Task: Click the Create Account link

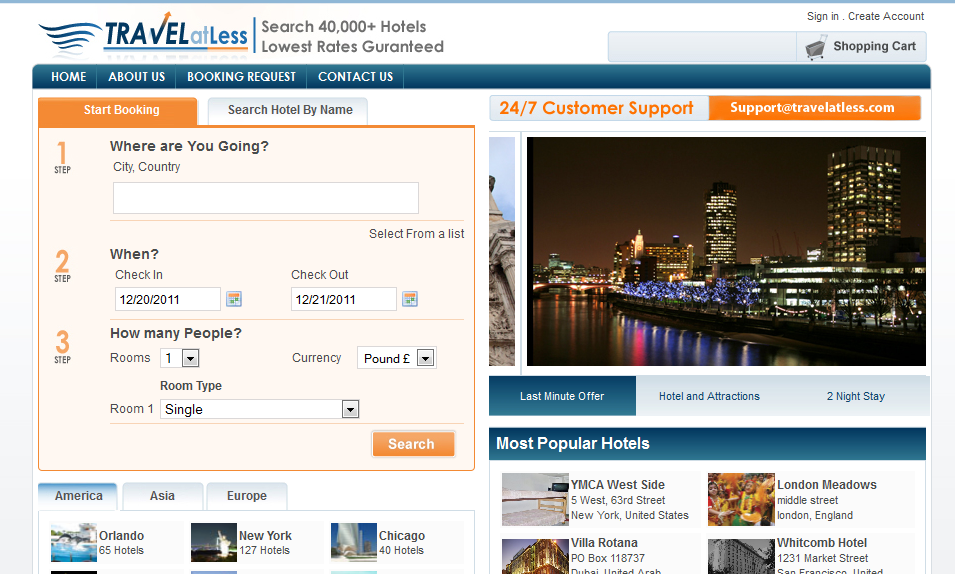Action: coord(886,16)
